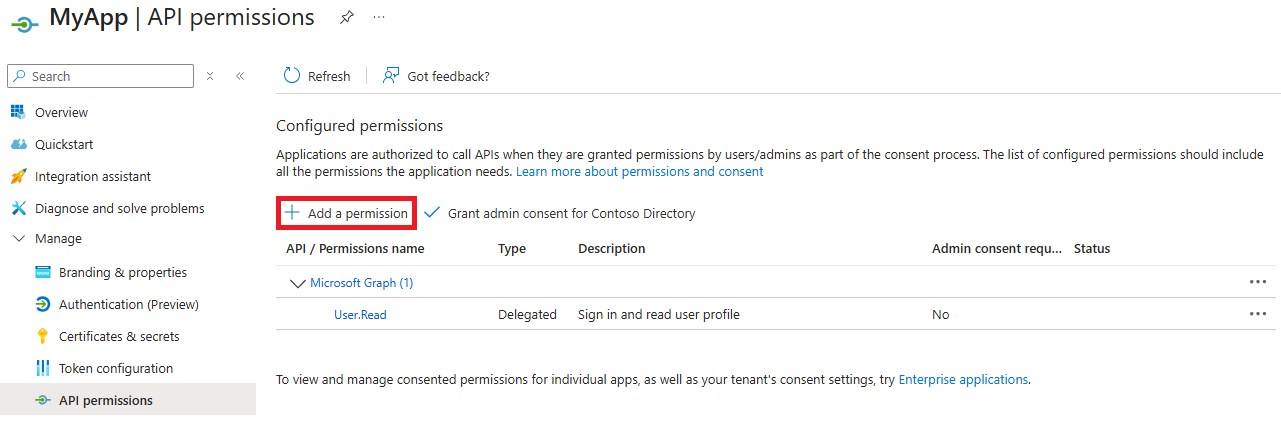Click the Type column header
Image resolution: width=1281 pixels, height=421 pixels.
(512, 248)
